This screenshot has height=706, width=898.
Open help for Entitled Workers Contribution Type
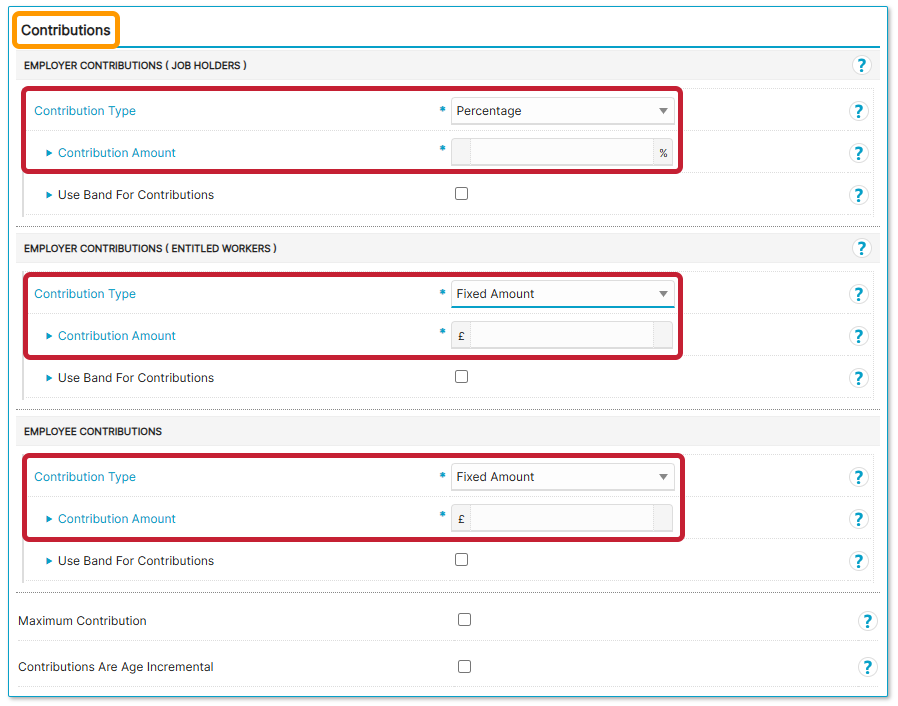[858, 294]
